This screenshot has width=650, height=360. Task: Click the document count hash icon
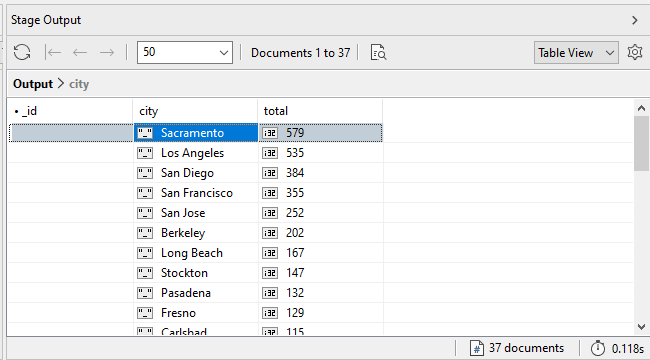coord(477,348)
